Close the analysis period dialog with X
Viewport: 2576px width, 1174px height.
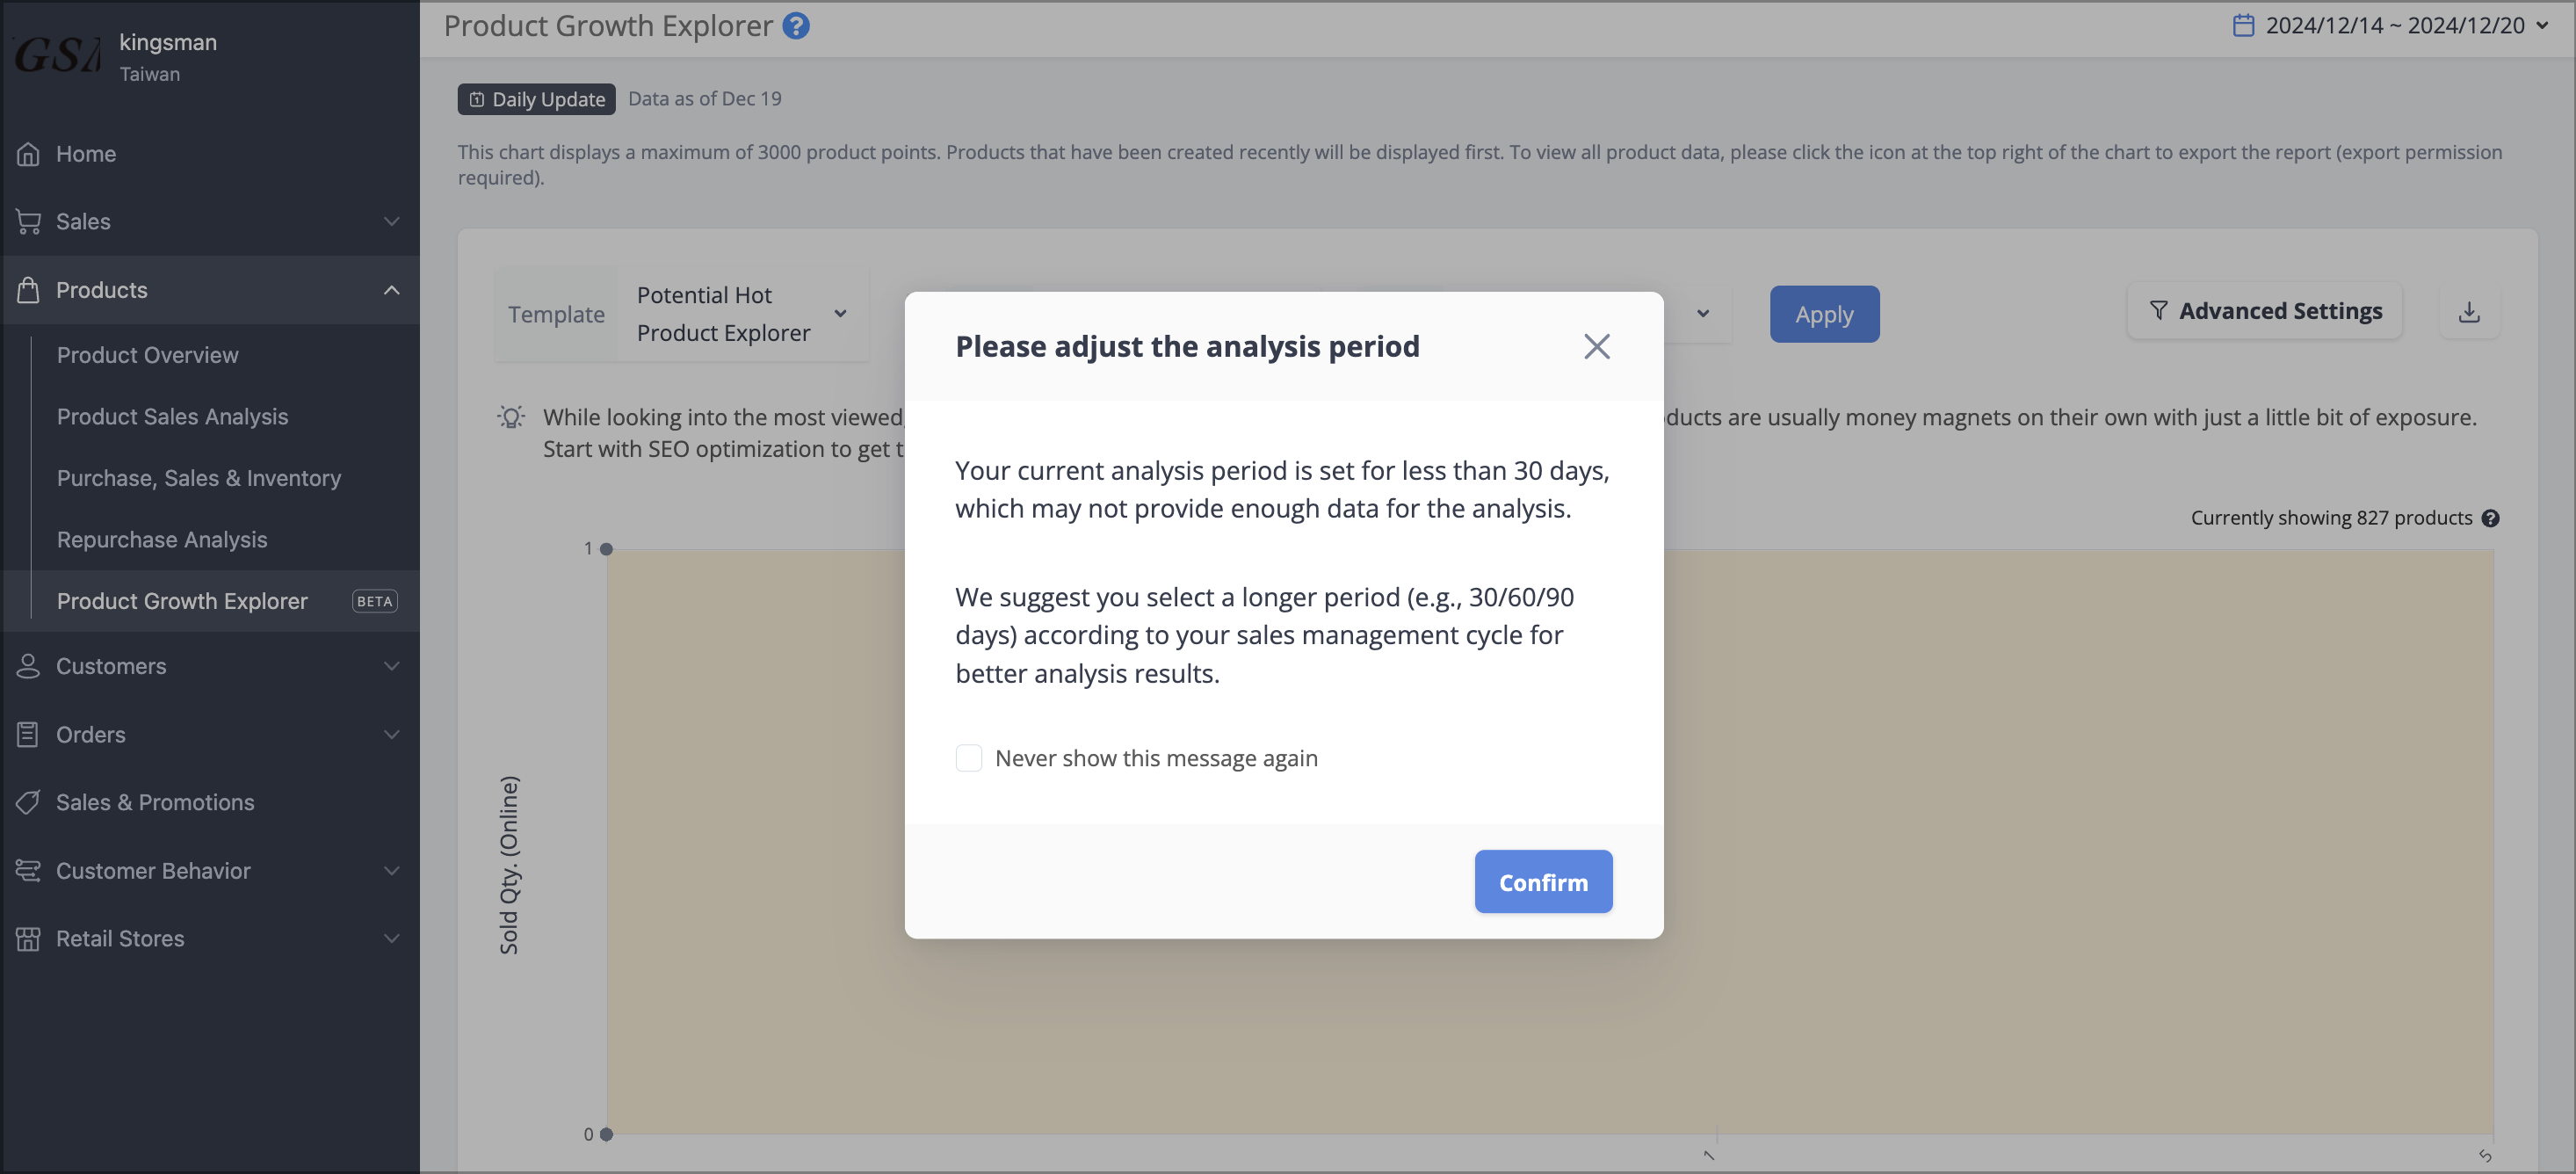(1596, 346)
